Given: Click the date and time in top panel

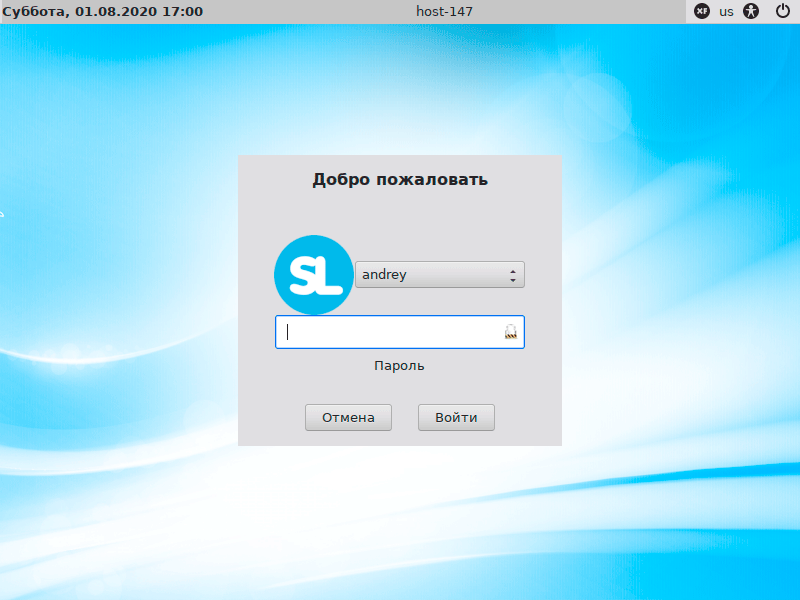Looking at the screenshot, I should [x=103, y=12].
